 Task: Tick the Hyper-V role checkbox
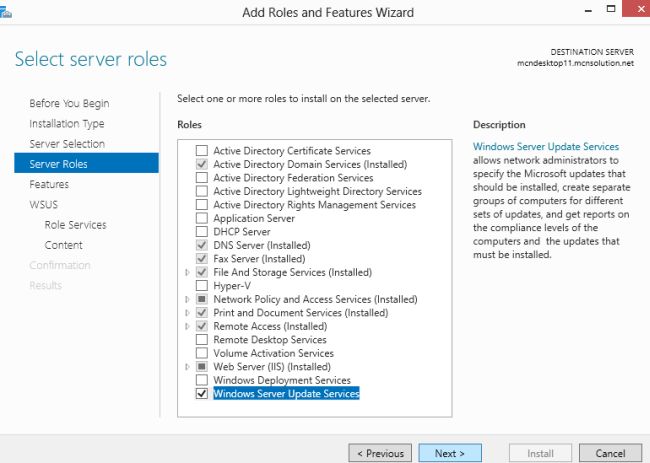202,286
